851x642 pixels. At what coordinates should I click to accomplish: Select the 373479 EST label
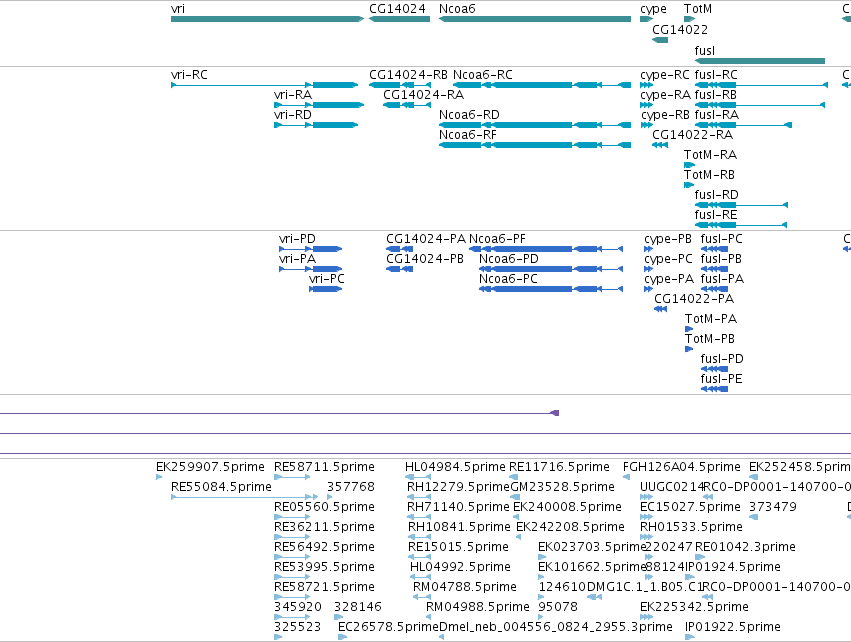pos(773,507)
